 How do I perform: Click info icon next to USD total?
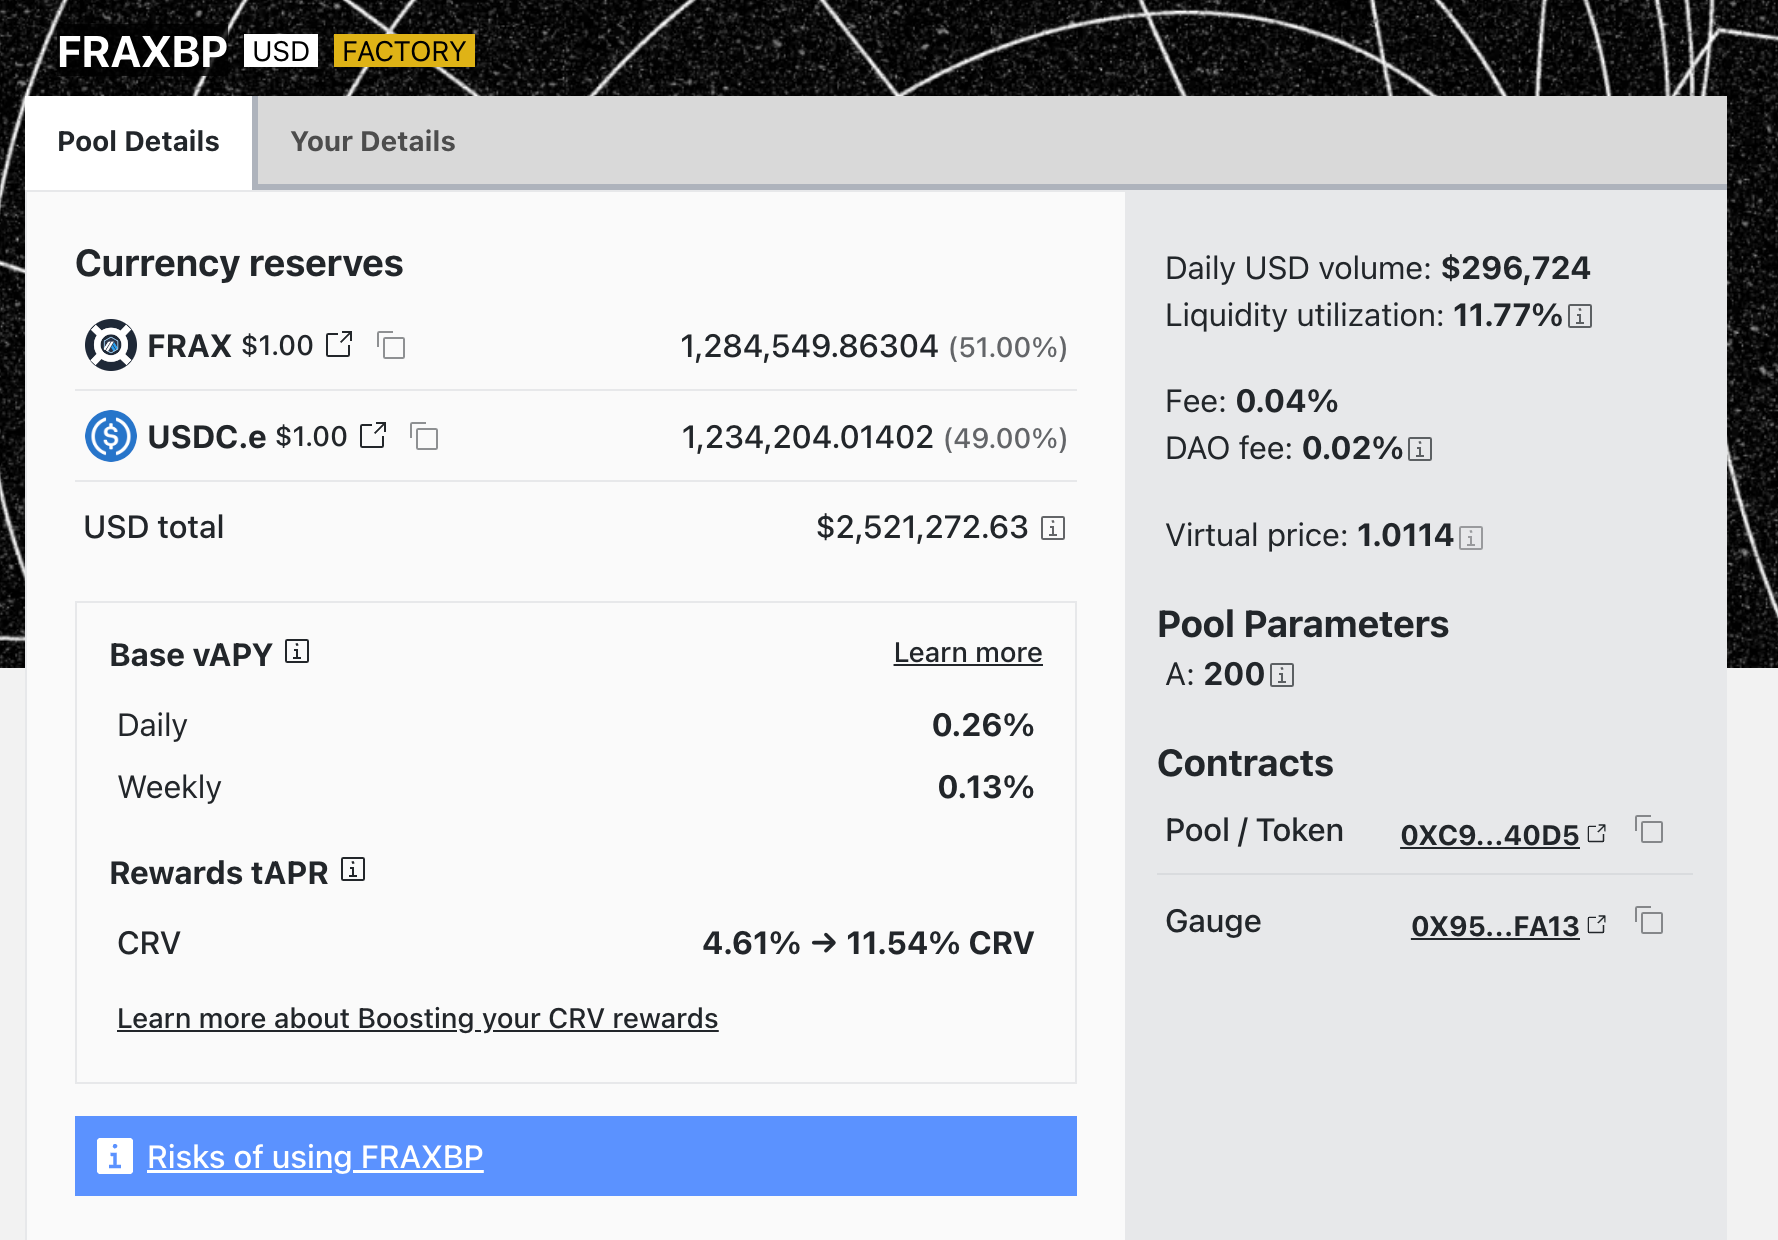1053,528
